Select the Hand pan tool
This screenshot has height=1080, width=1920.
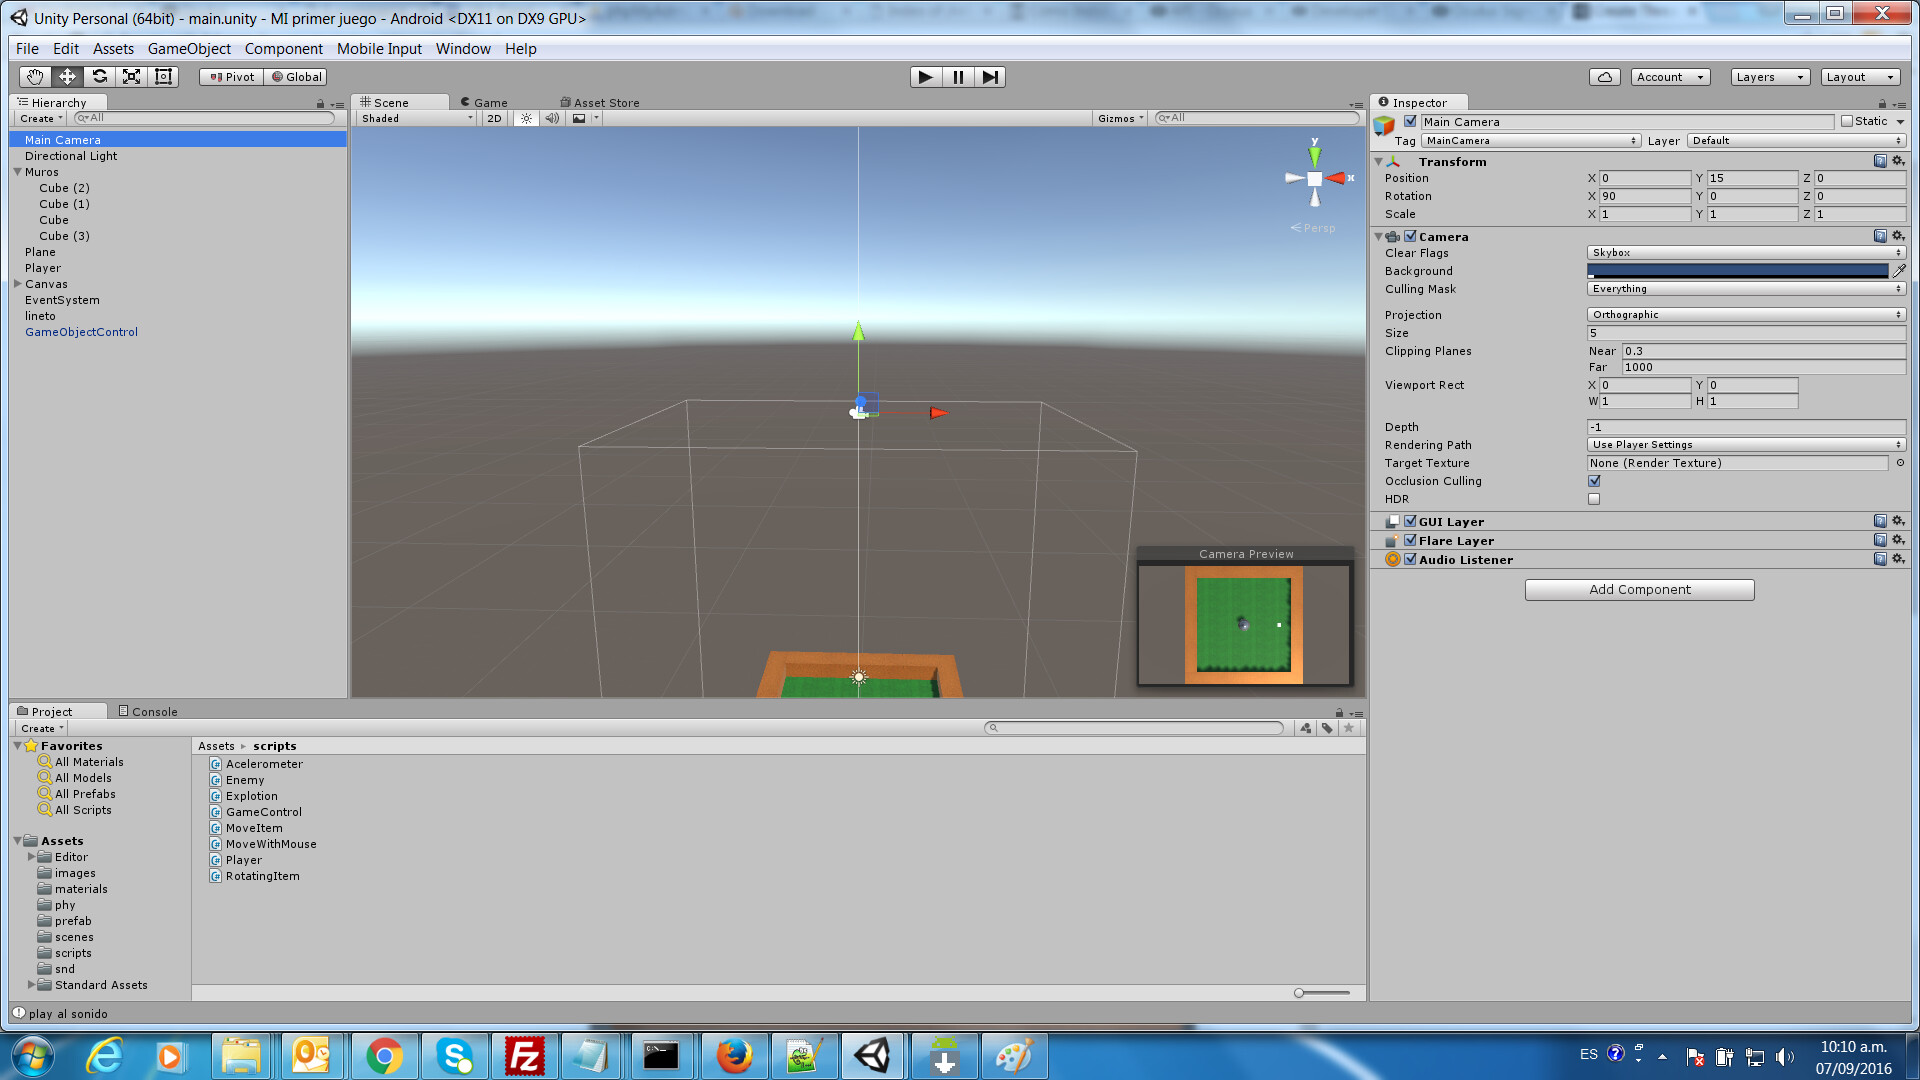(34, 76)
